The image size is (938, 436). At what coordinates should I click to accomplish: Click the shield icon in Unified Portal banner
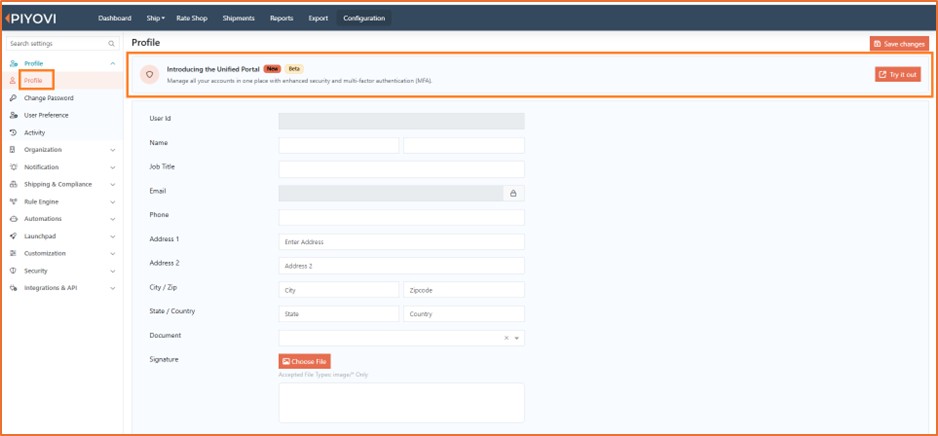tap(150, 74)
